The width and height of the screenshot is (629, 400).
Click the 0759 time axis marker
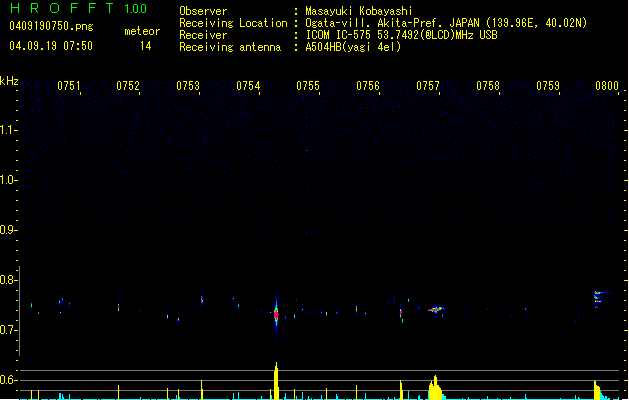[548, 86]
